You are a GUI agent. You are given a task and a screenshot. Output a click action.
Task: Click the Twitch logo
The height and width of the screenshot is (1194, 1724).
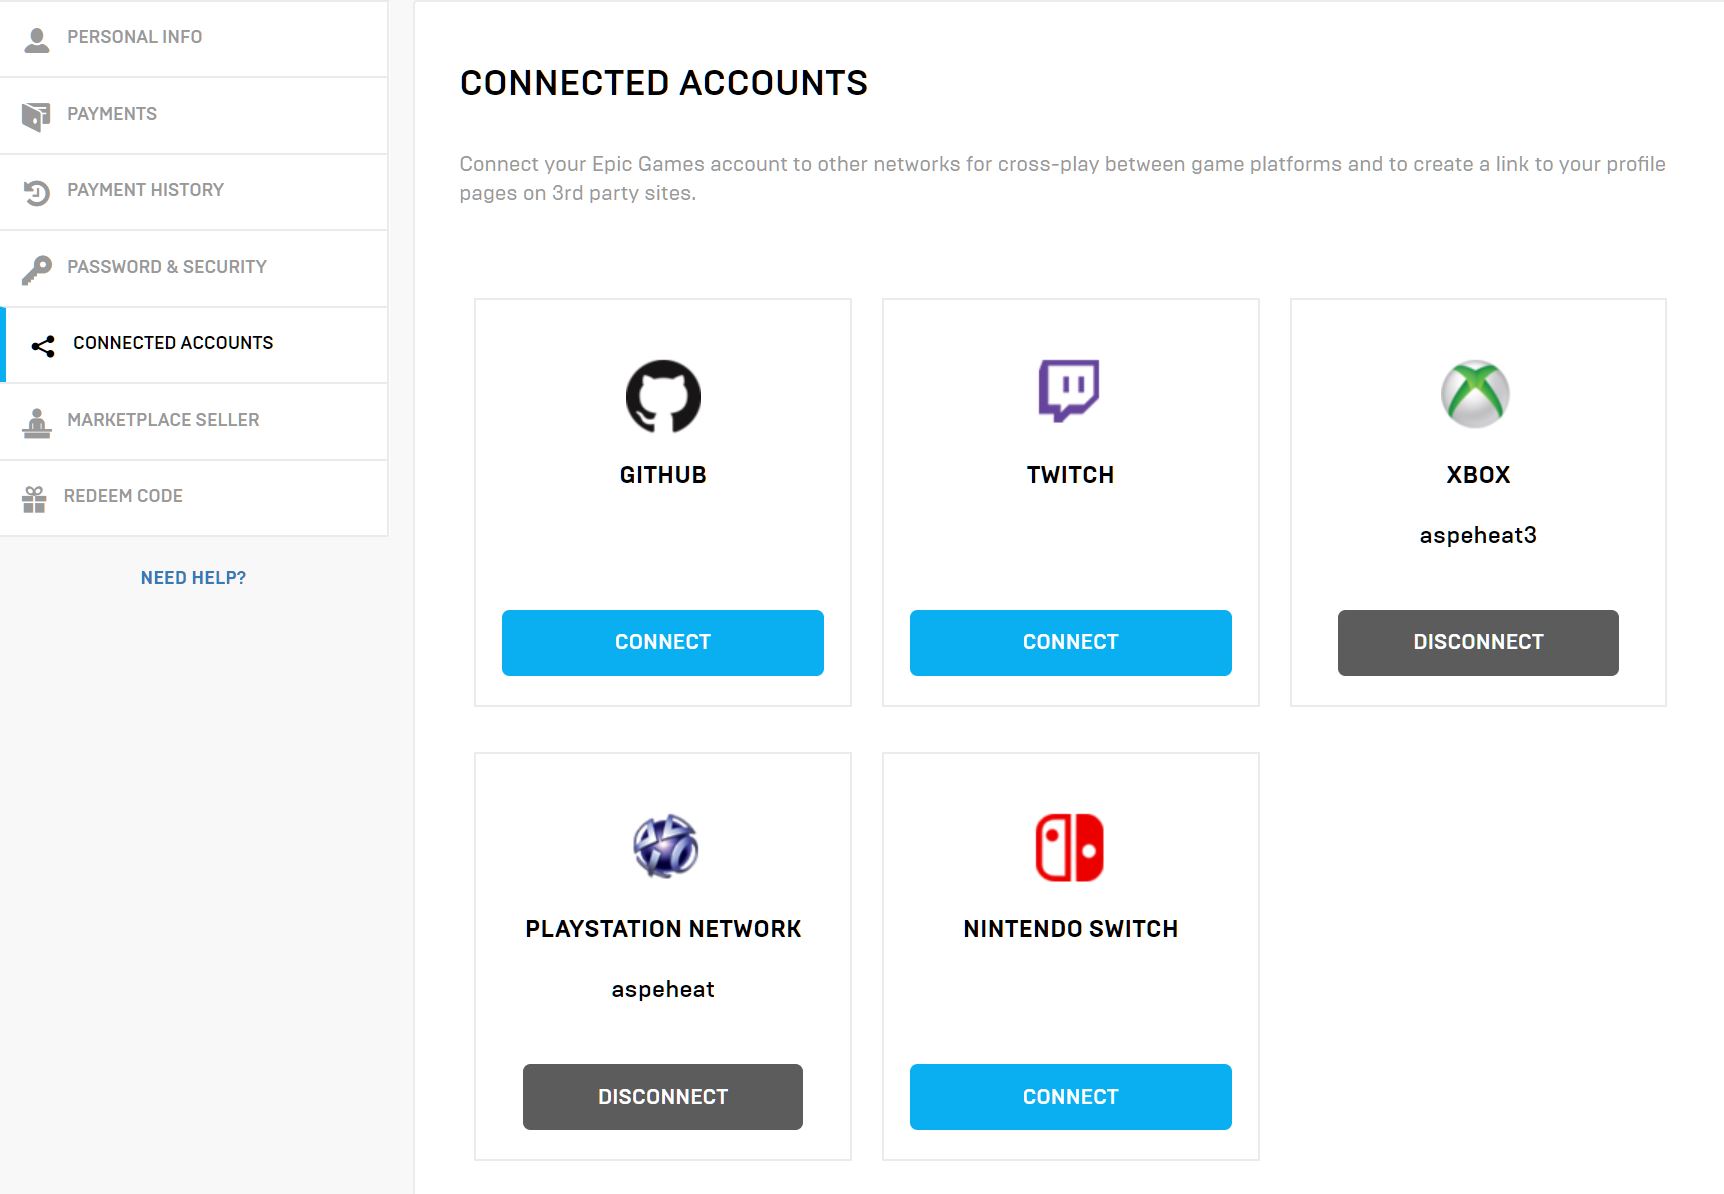[x=1069, y=390]
